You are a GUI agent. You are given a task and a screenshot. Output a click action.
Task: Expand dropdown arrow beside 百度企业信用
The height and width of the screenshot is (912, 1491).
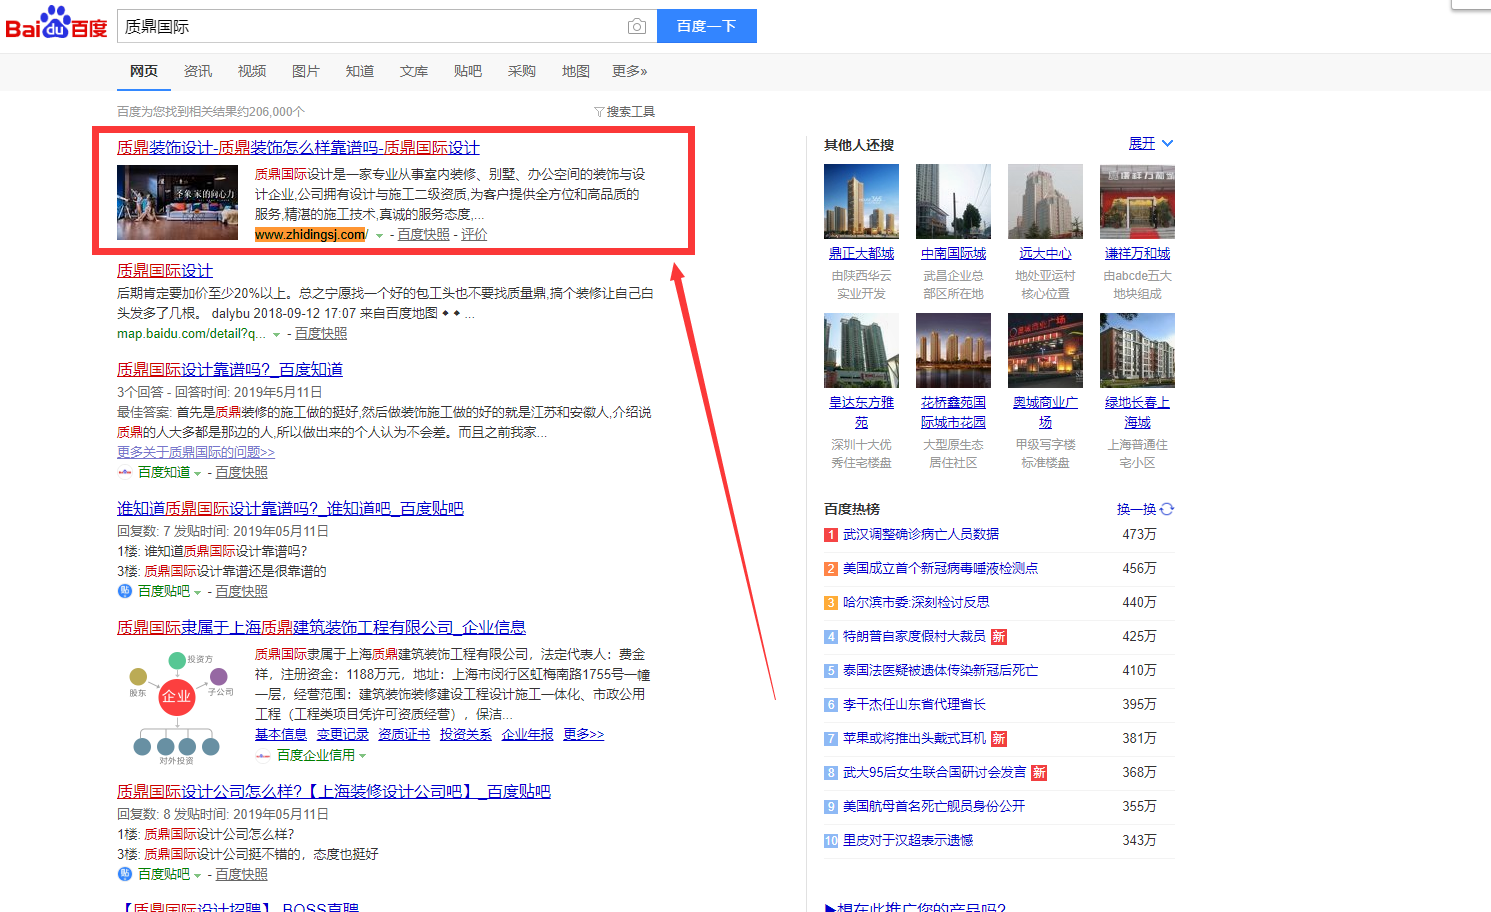point(362,756)
